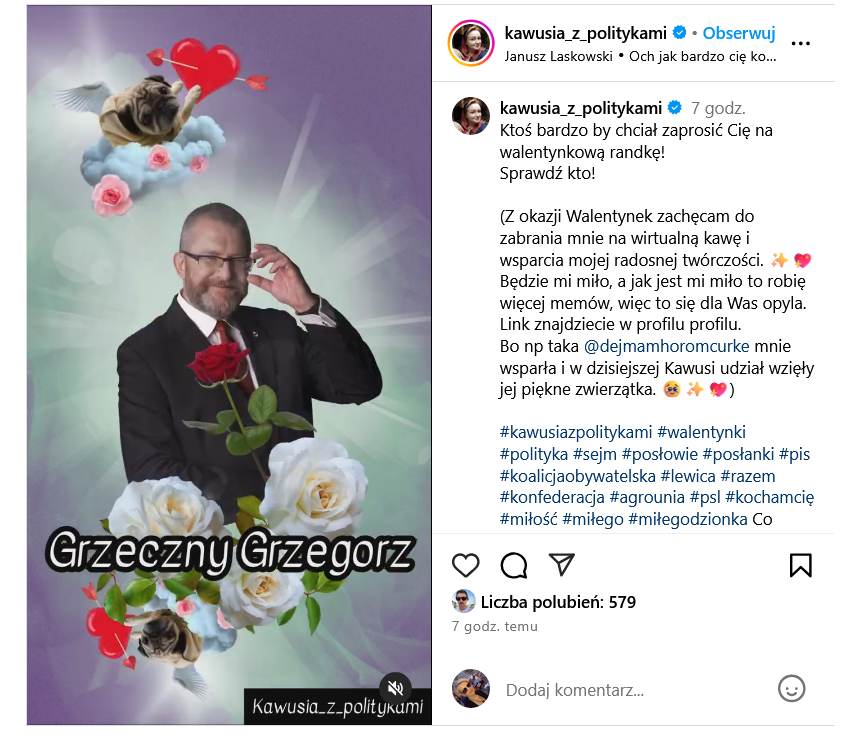View the list of 579 likes

pyautogui.click(x=558, y=602)
